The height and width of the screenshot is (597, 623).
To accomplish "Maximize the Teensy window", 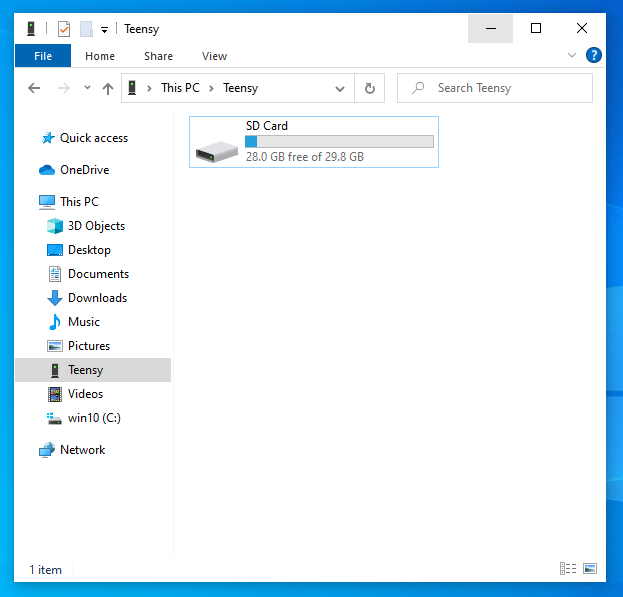I will tap(536, 28).
